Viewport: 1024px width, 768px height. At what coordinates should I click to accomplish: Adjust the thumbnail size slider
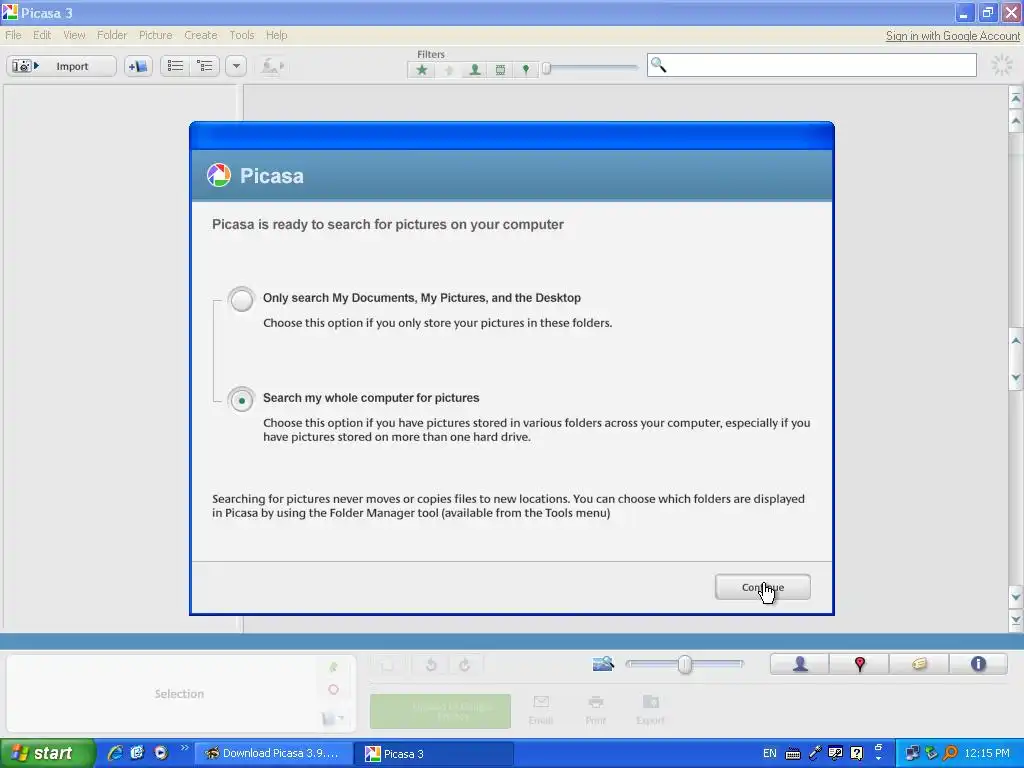684,664
